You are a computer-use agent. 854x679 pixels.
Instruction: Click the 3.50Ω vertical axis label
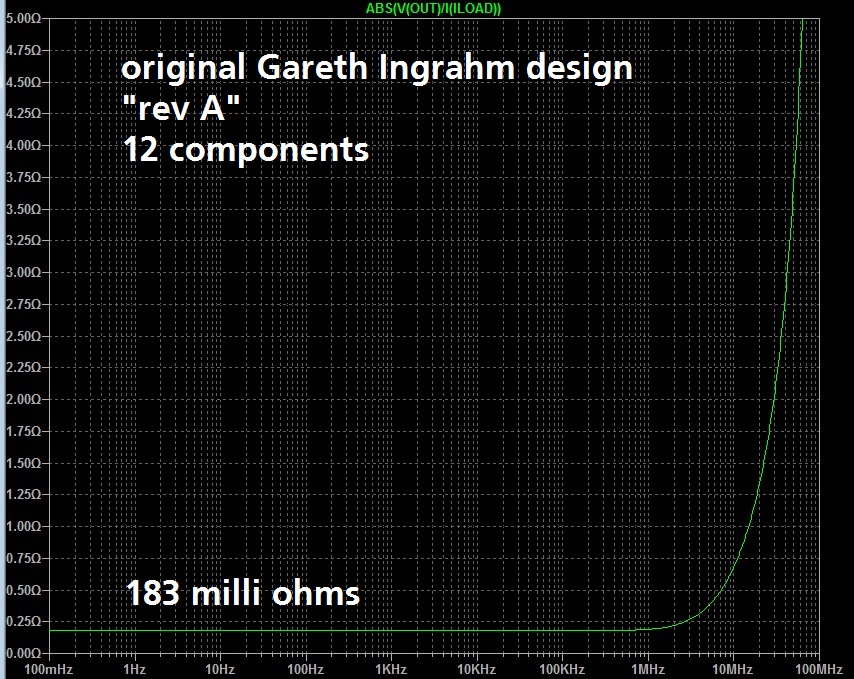pyautogui.click(x=23, y=209)
